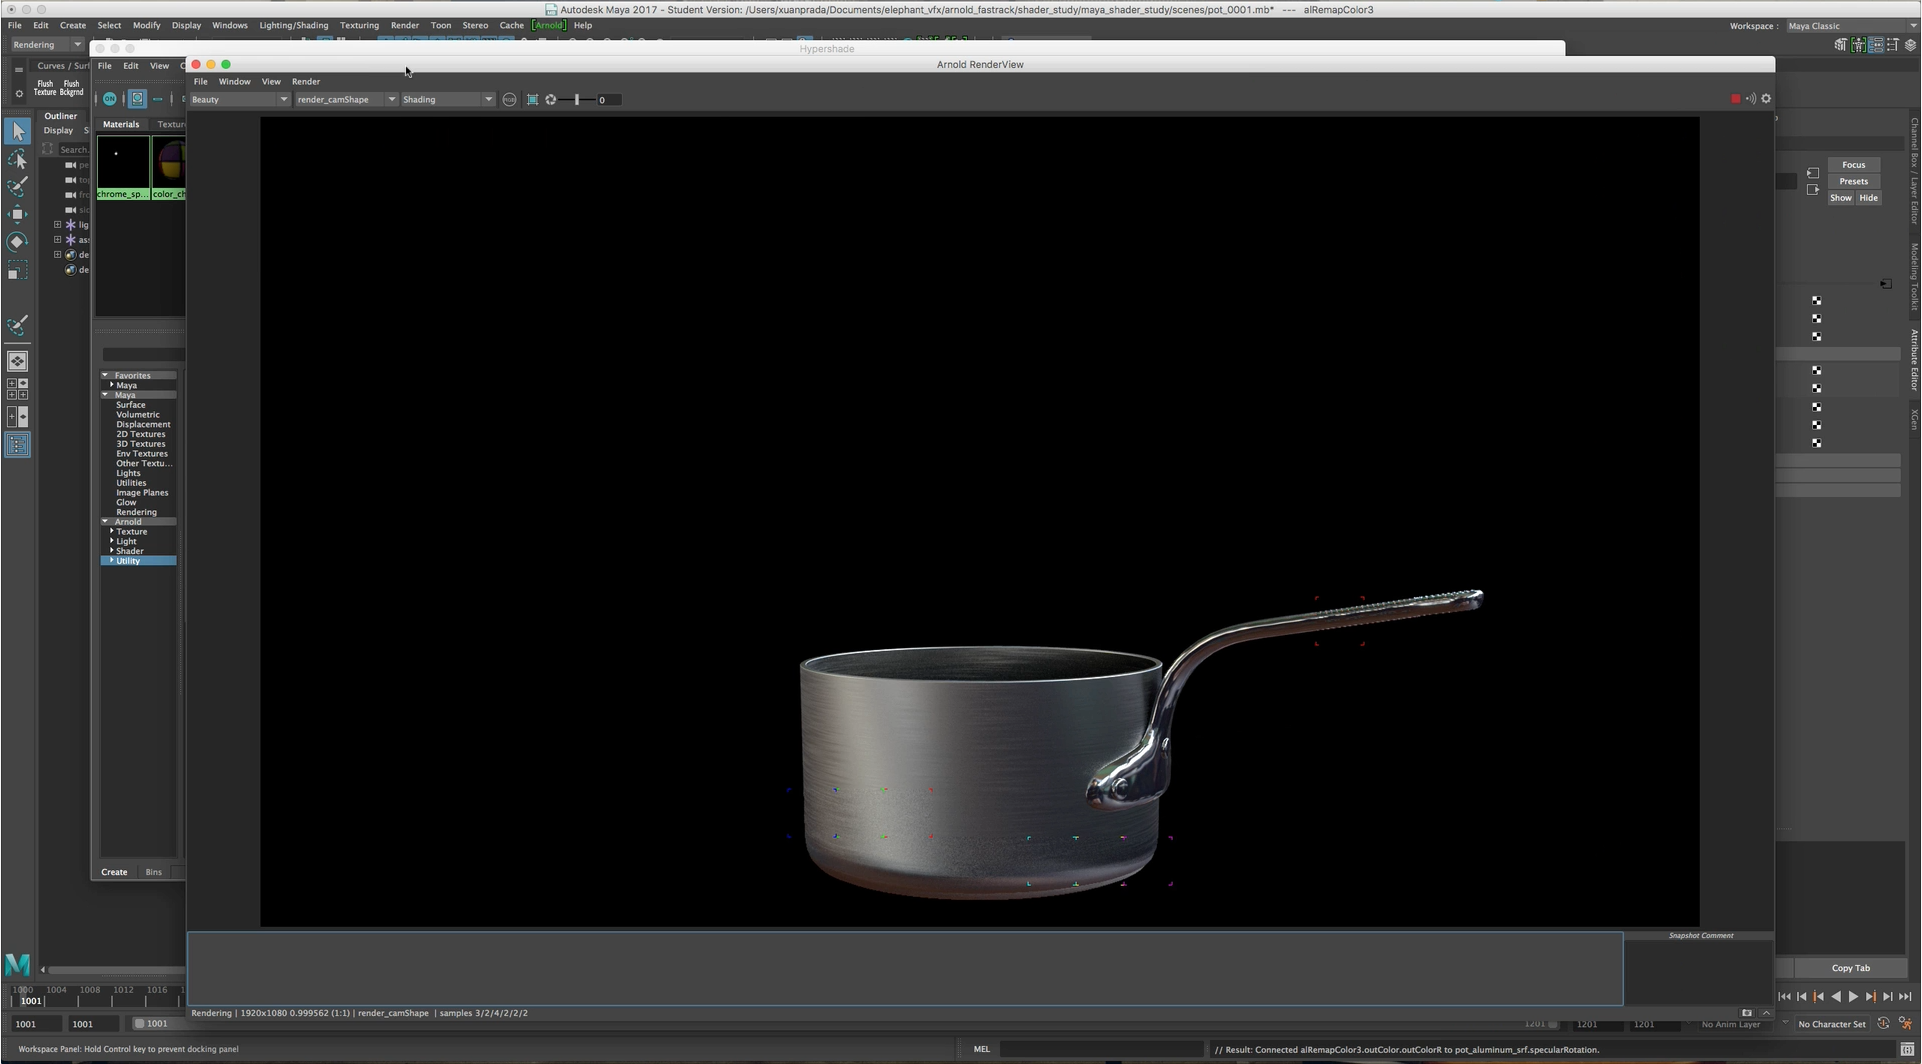Click the Hide button
The width and height of the screenshot is (1922, 1064).
coord(1868,198)
